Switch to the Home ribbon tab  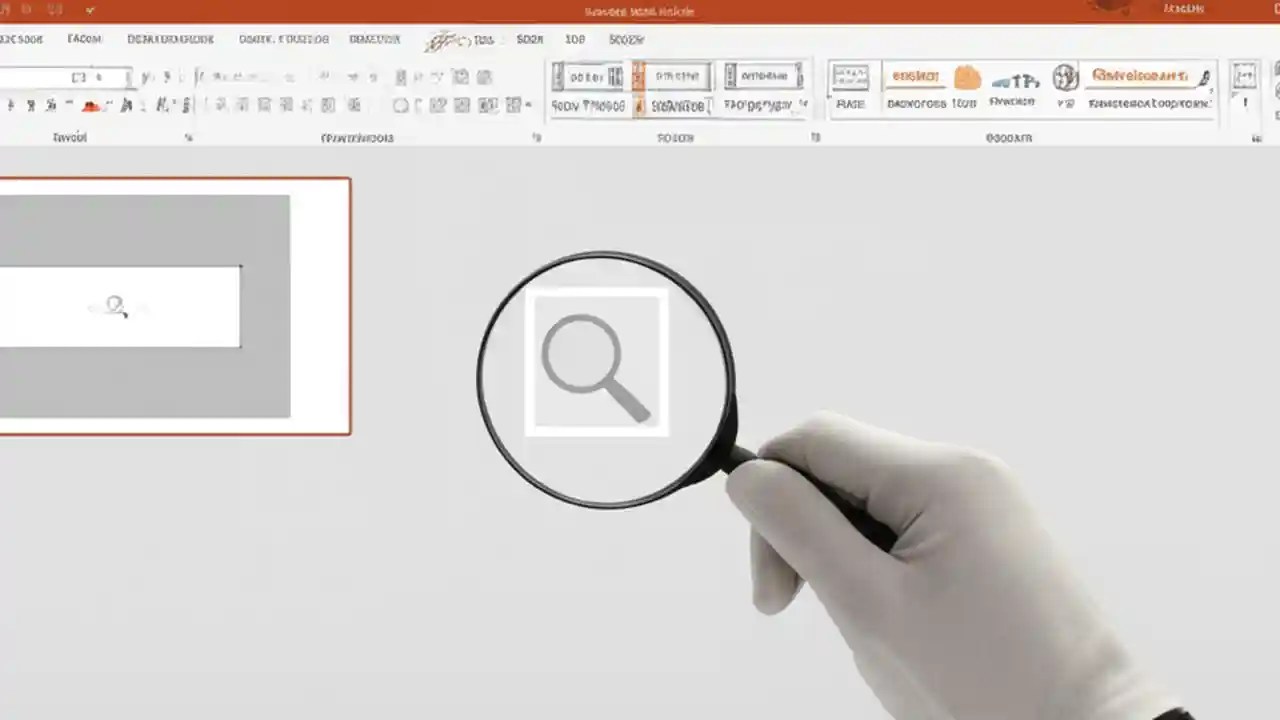pos(84,39)
